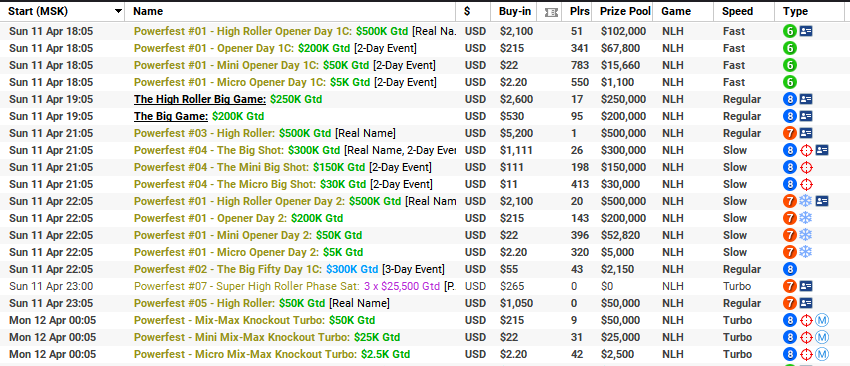
Task: Click the snowflake icon in Opener Day 2 $200K row
Action: 806,218
